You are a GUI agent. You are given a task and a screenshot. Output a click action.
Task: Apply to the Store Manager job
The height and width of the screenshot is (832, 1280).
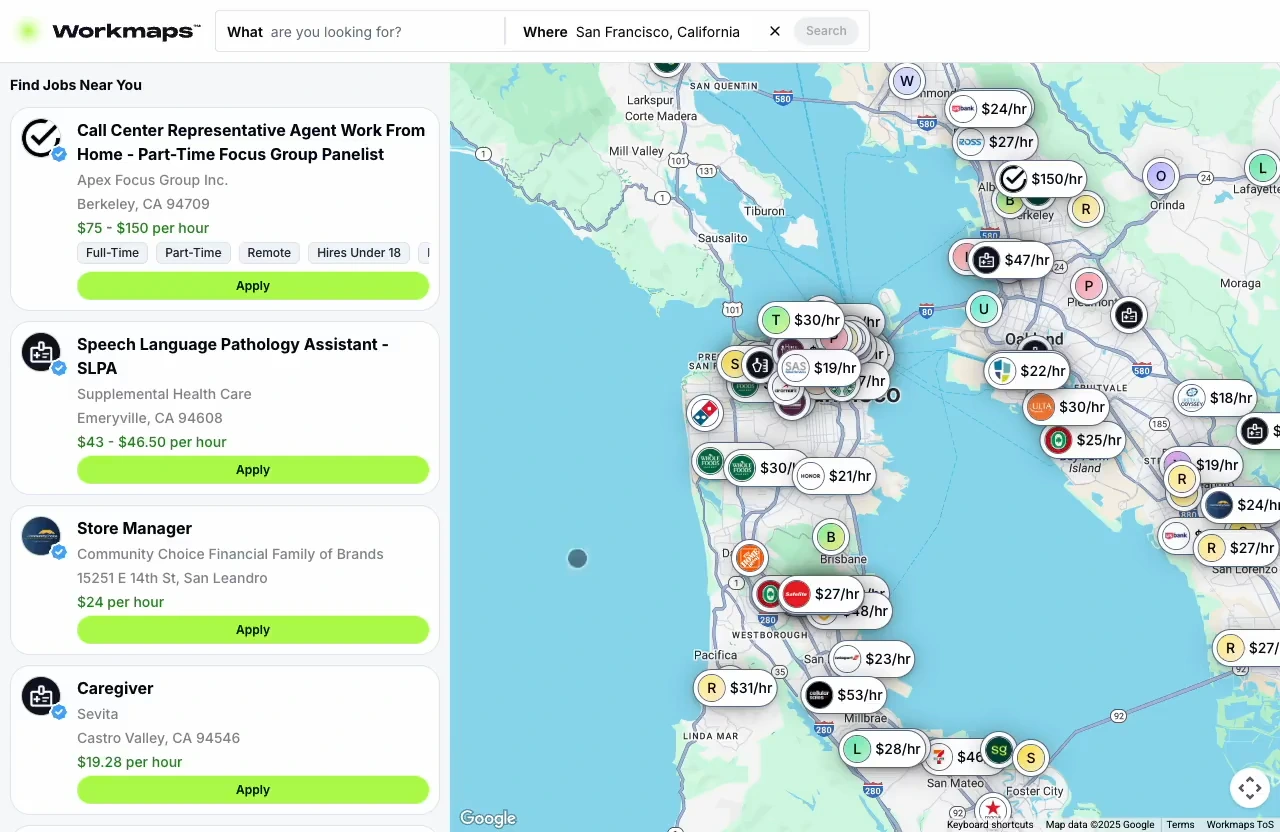click(253, 630)
